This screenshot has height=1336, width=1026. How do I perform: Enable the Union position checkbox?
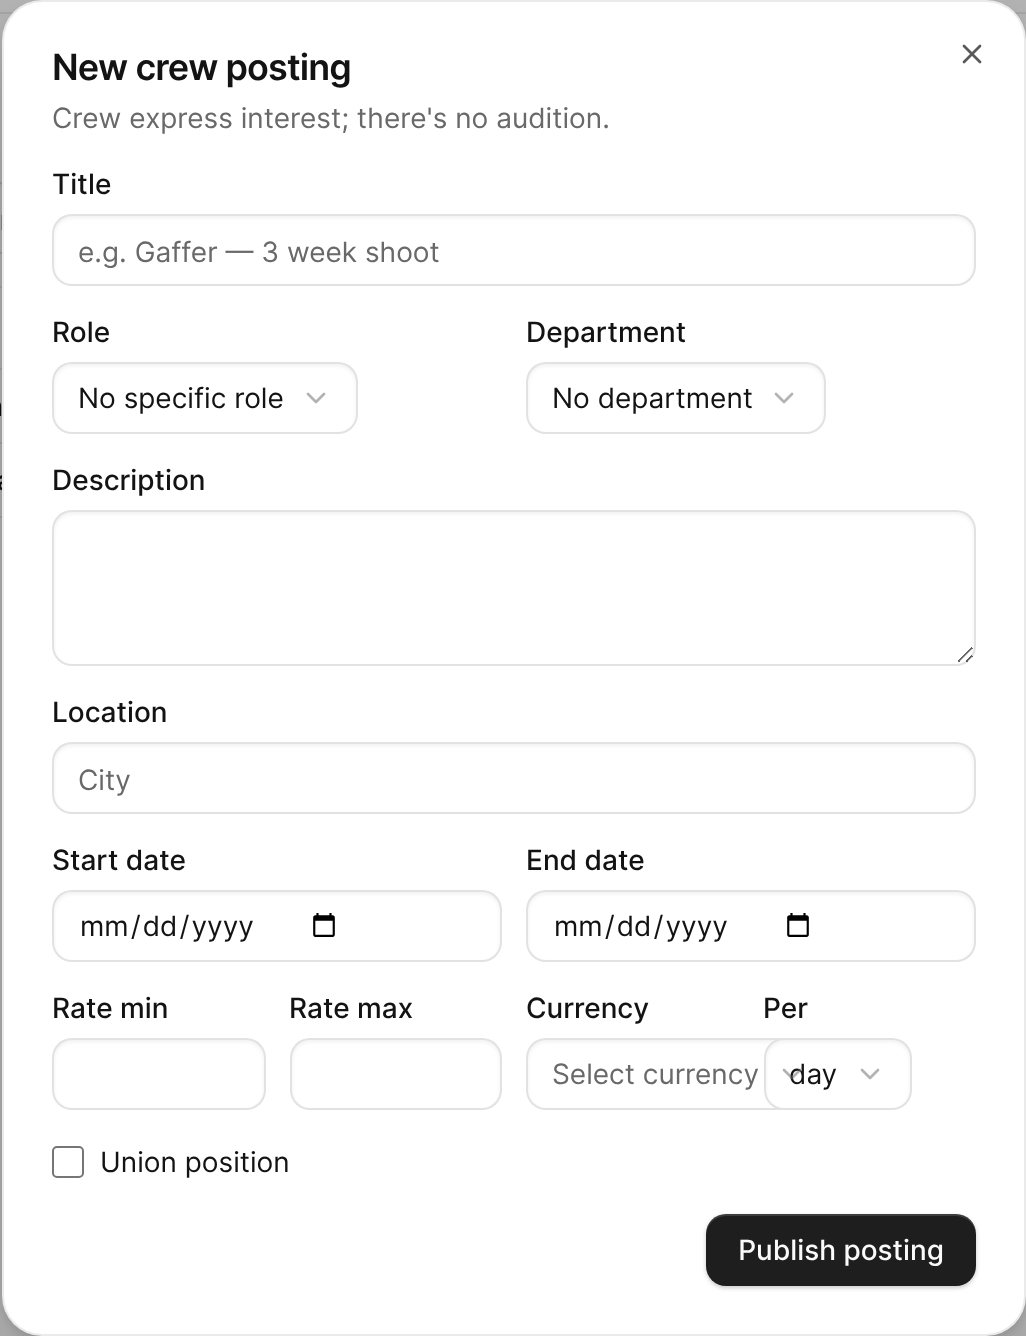68,1162
